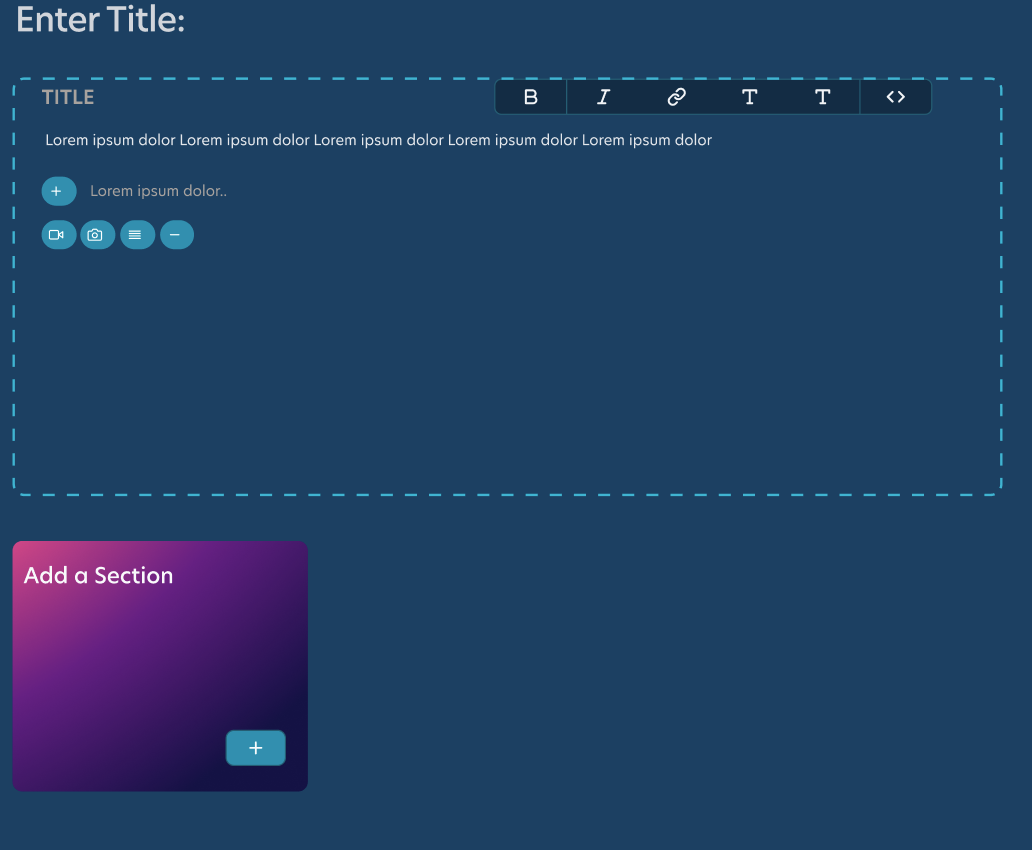The image size is (1032, 850).
Task: Click the TITLE label in the section
Action: click(x=69, y=96)
